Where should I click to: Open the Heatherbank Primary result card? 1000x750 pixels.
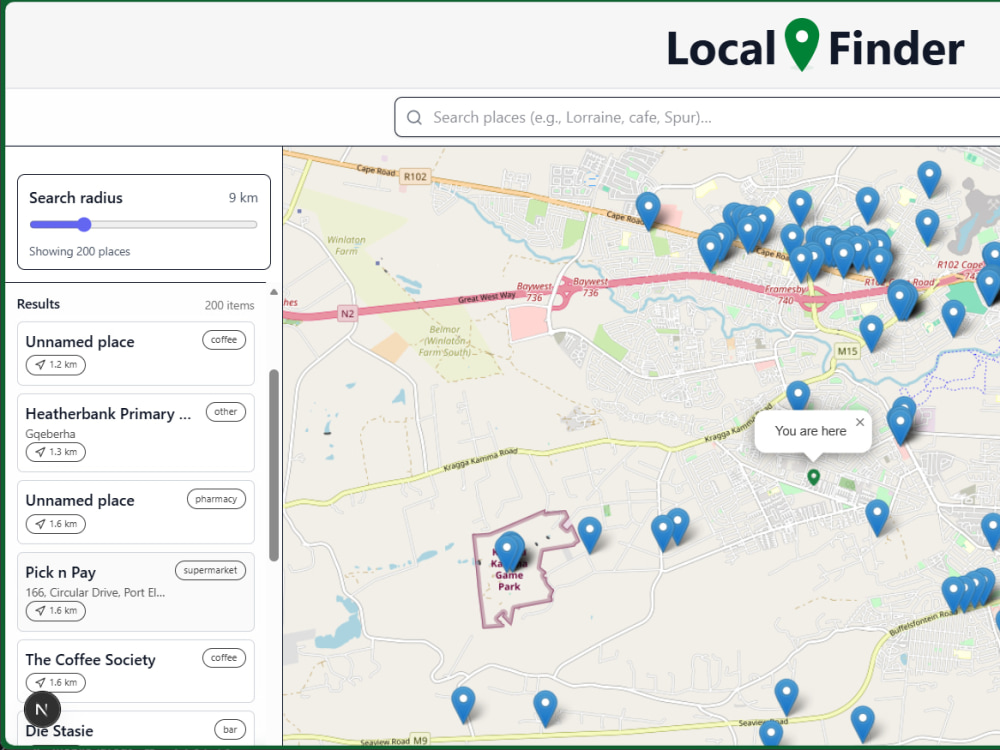pyautogui.click(x=136, y=433)
